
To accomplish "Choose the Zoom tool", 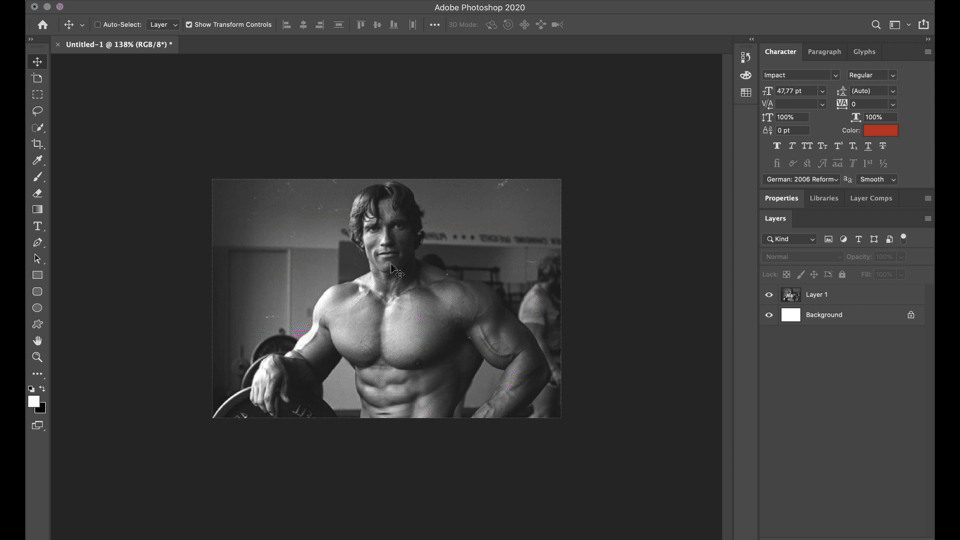I will tap(37, 357).
